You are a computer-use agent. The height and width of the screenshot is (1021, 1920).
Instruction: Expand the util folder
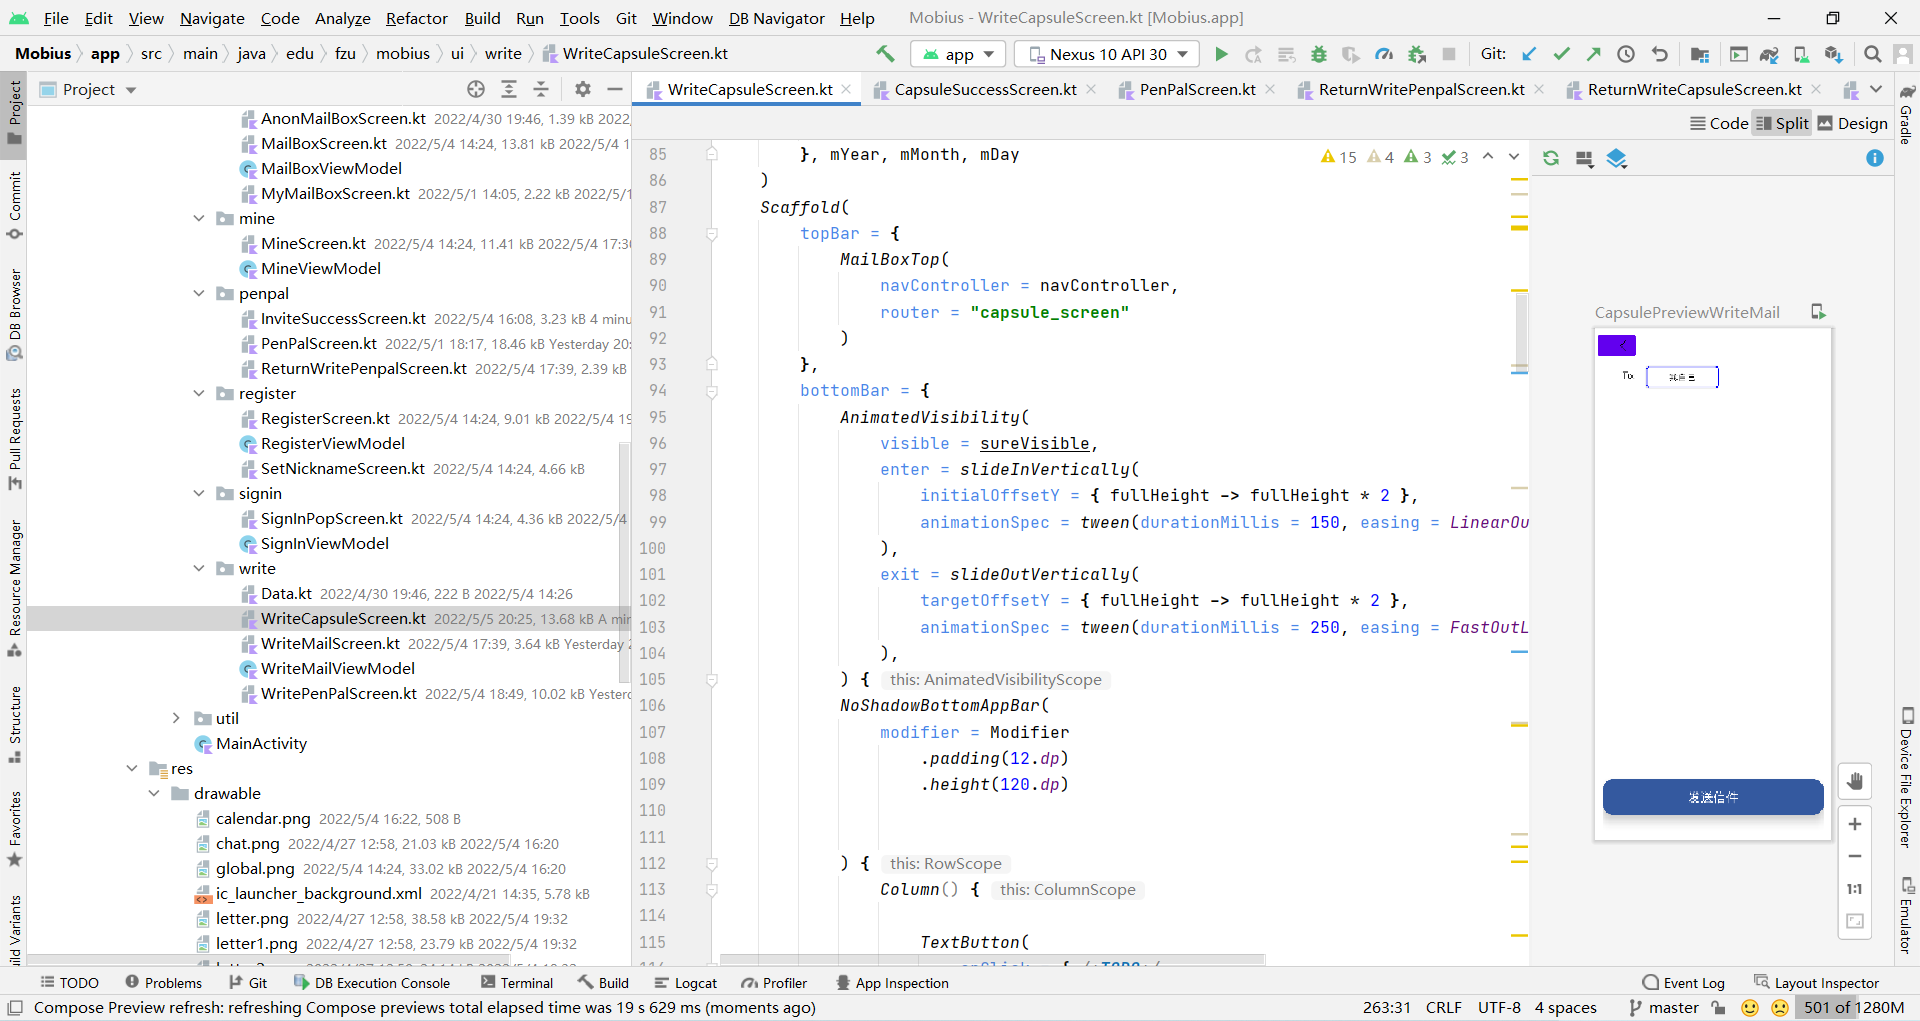click(176, 718)
